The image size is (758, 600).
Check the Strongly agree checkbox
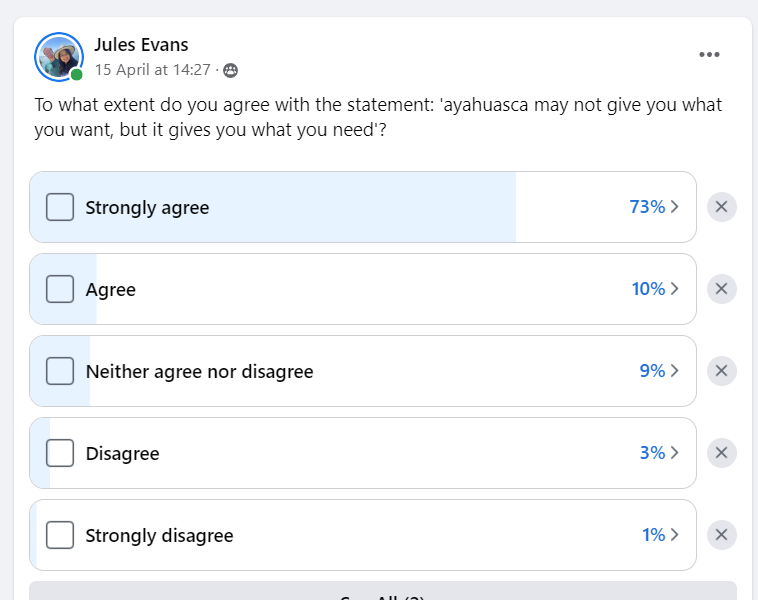(x=60, y=207)
